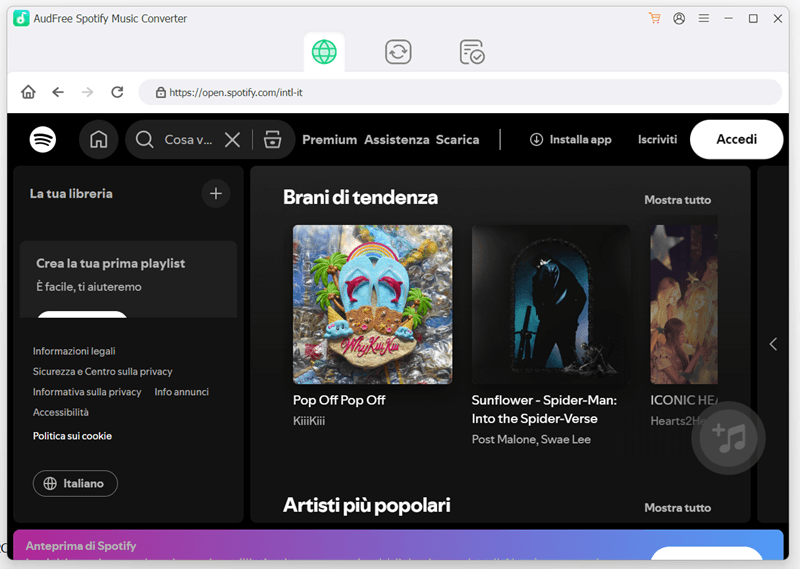Image resolution: width=800 pixels, height=569 pixels.
Task: Open Sicurezza e Centro sulla privacy link
Action: click(103, 372)
